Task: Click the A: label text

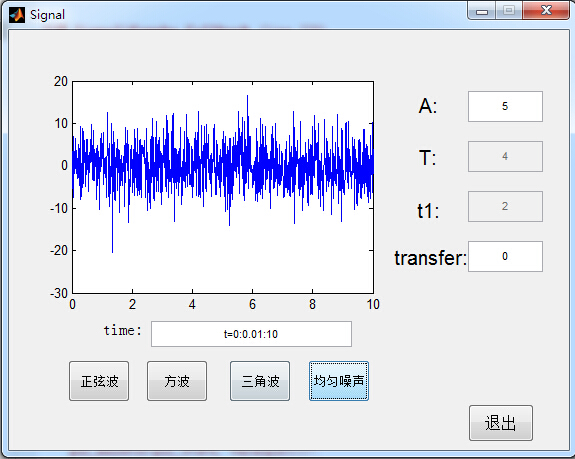Action: tap(428, 106)
